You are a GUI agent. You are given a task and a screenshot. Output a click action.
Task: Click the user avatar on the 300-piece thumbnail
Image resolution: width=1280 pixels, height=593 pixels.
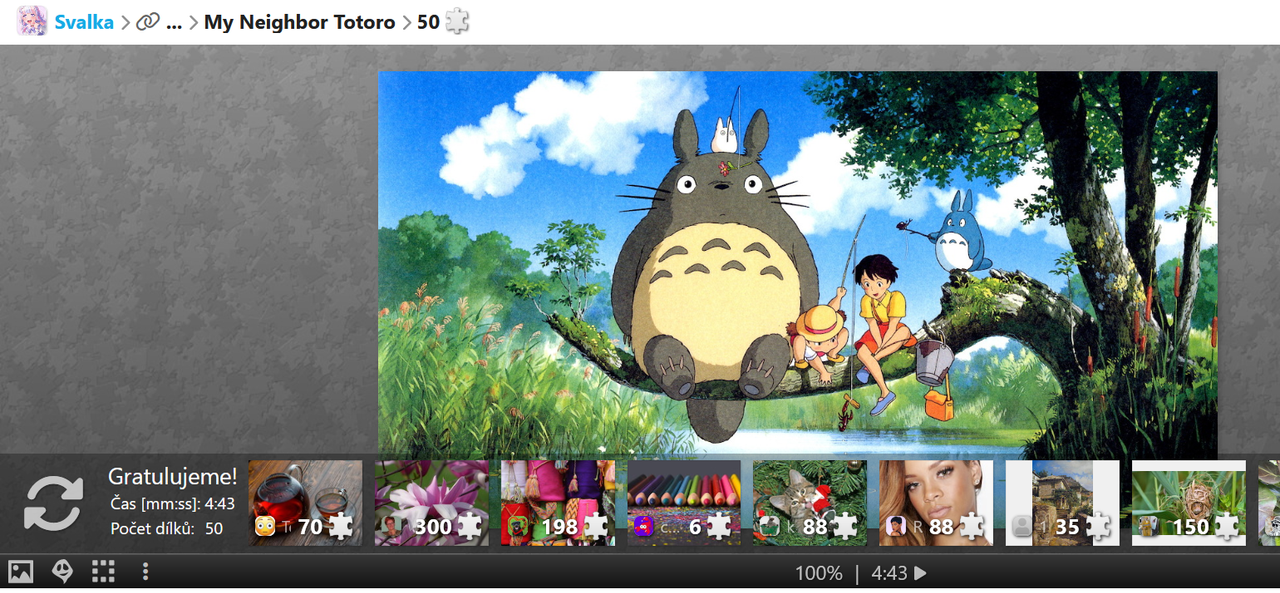pyautogui.click(x=391, y=526)
